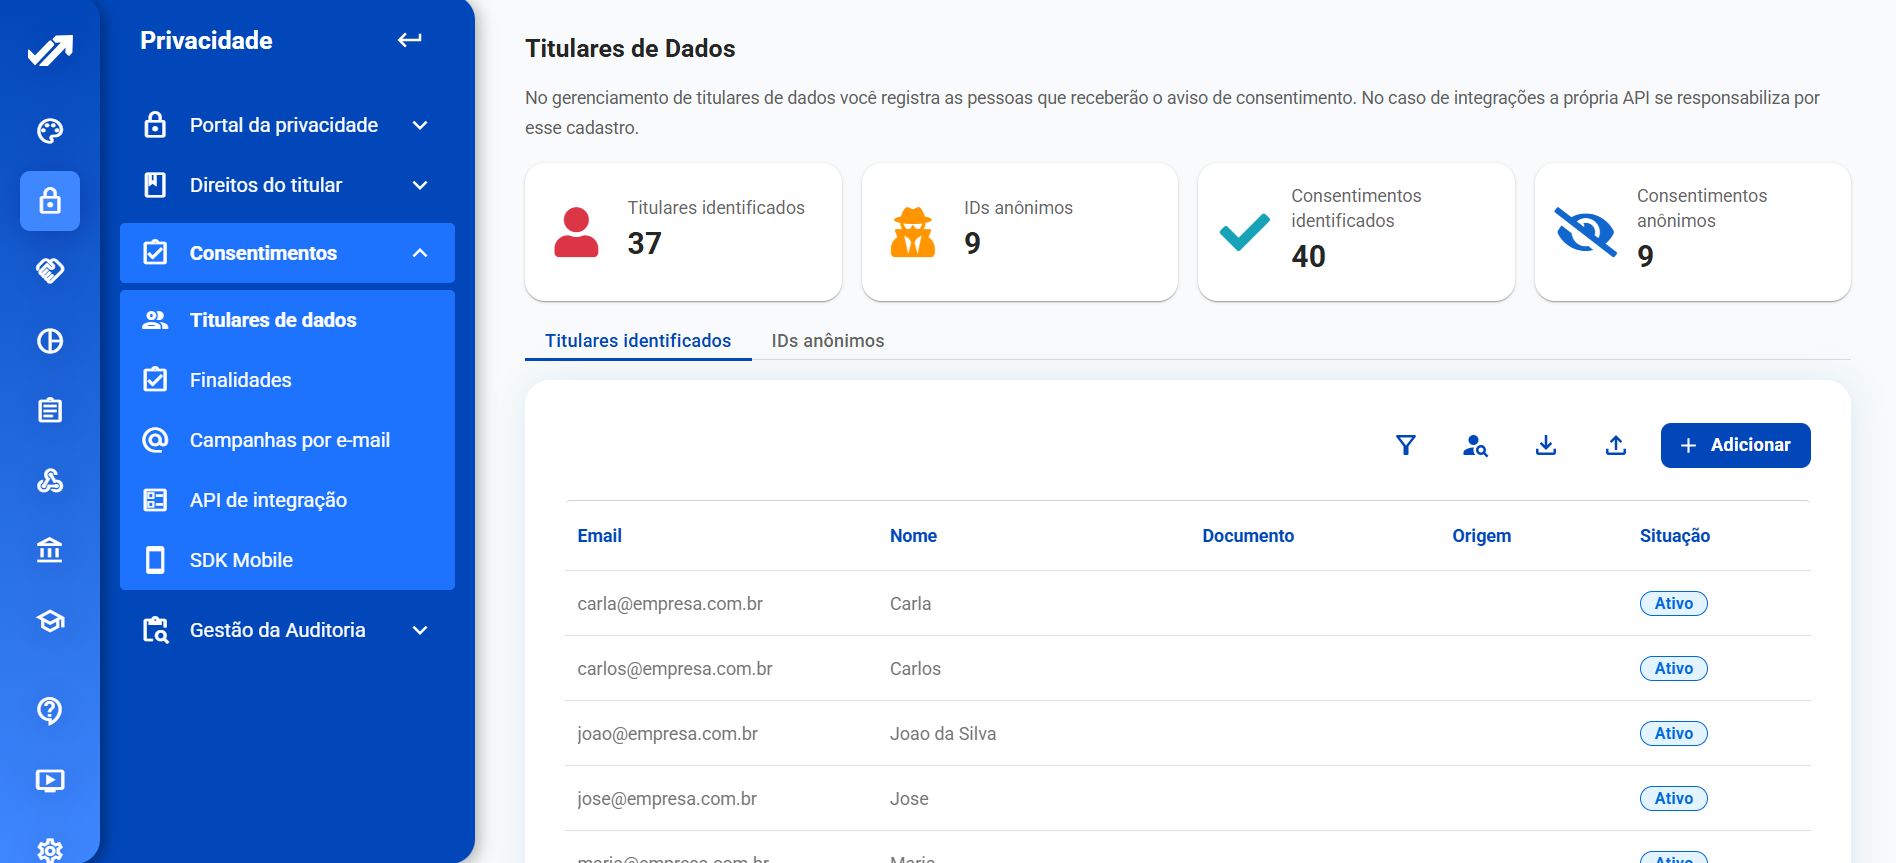The image size is (1896, 863).
Task: Click the Adicionar button
Action: 1735,445
